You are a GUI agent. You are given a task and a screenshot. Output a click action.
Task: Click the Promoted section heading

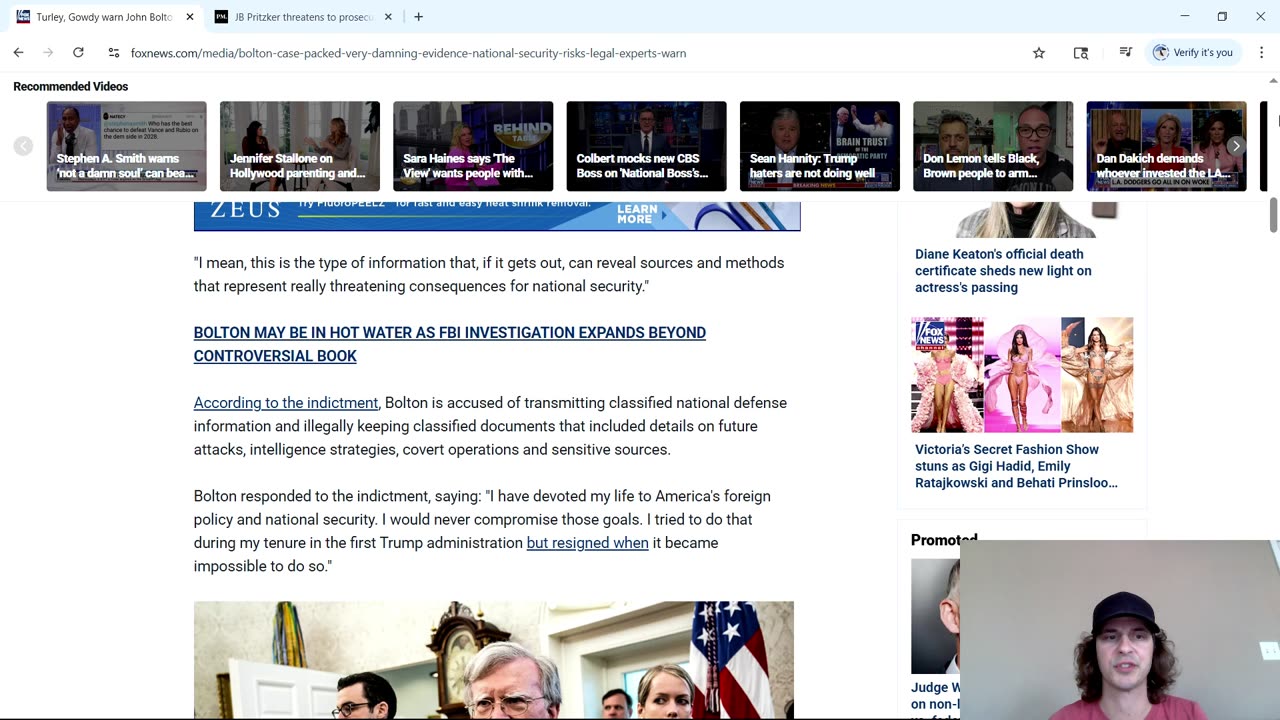pyautogui.click(x=944, y=540)
